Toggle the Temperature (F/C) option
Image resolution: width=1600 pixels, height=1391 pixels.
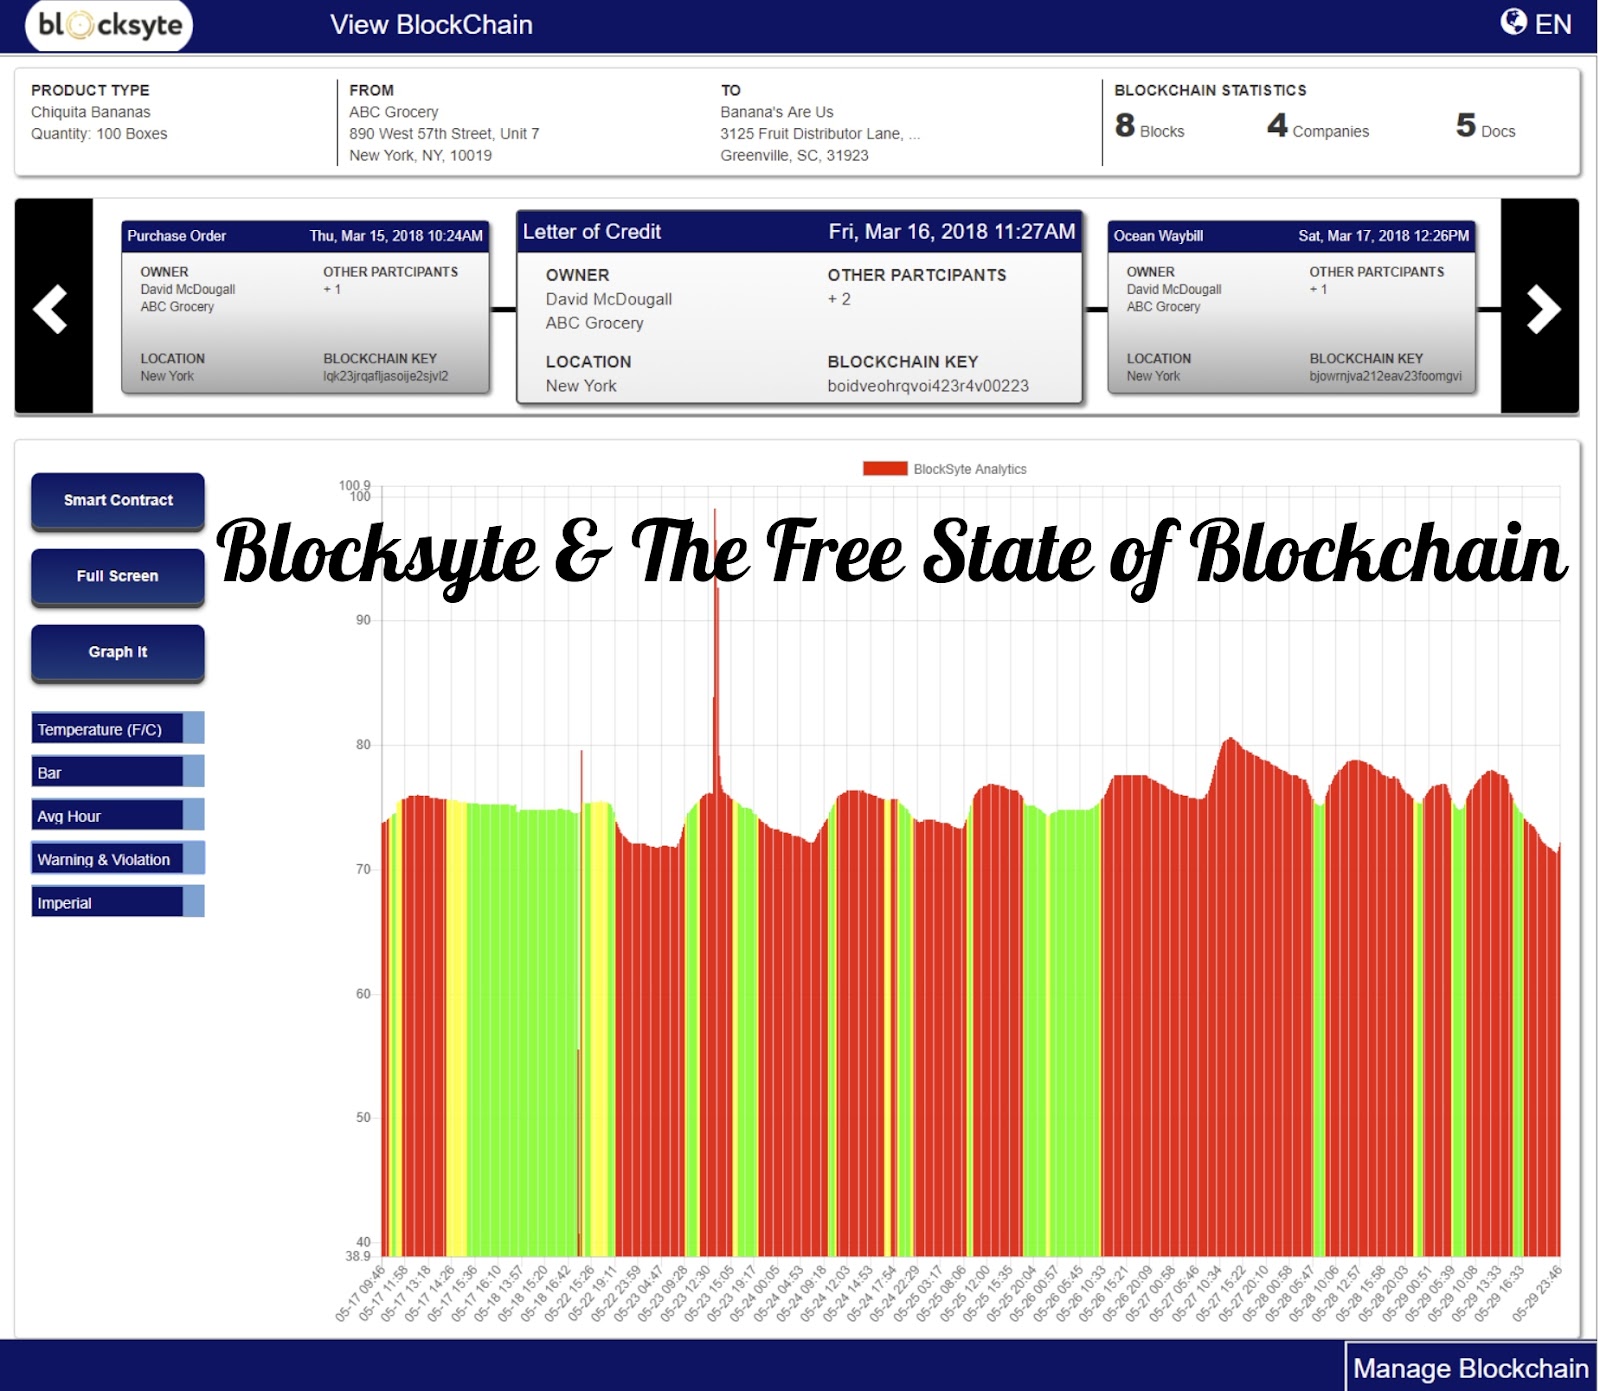click(x=118, y=729)
